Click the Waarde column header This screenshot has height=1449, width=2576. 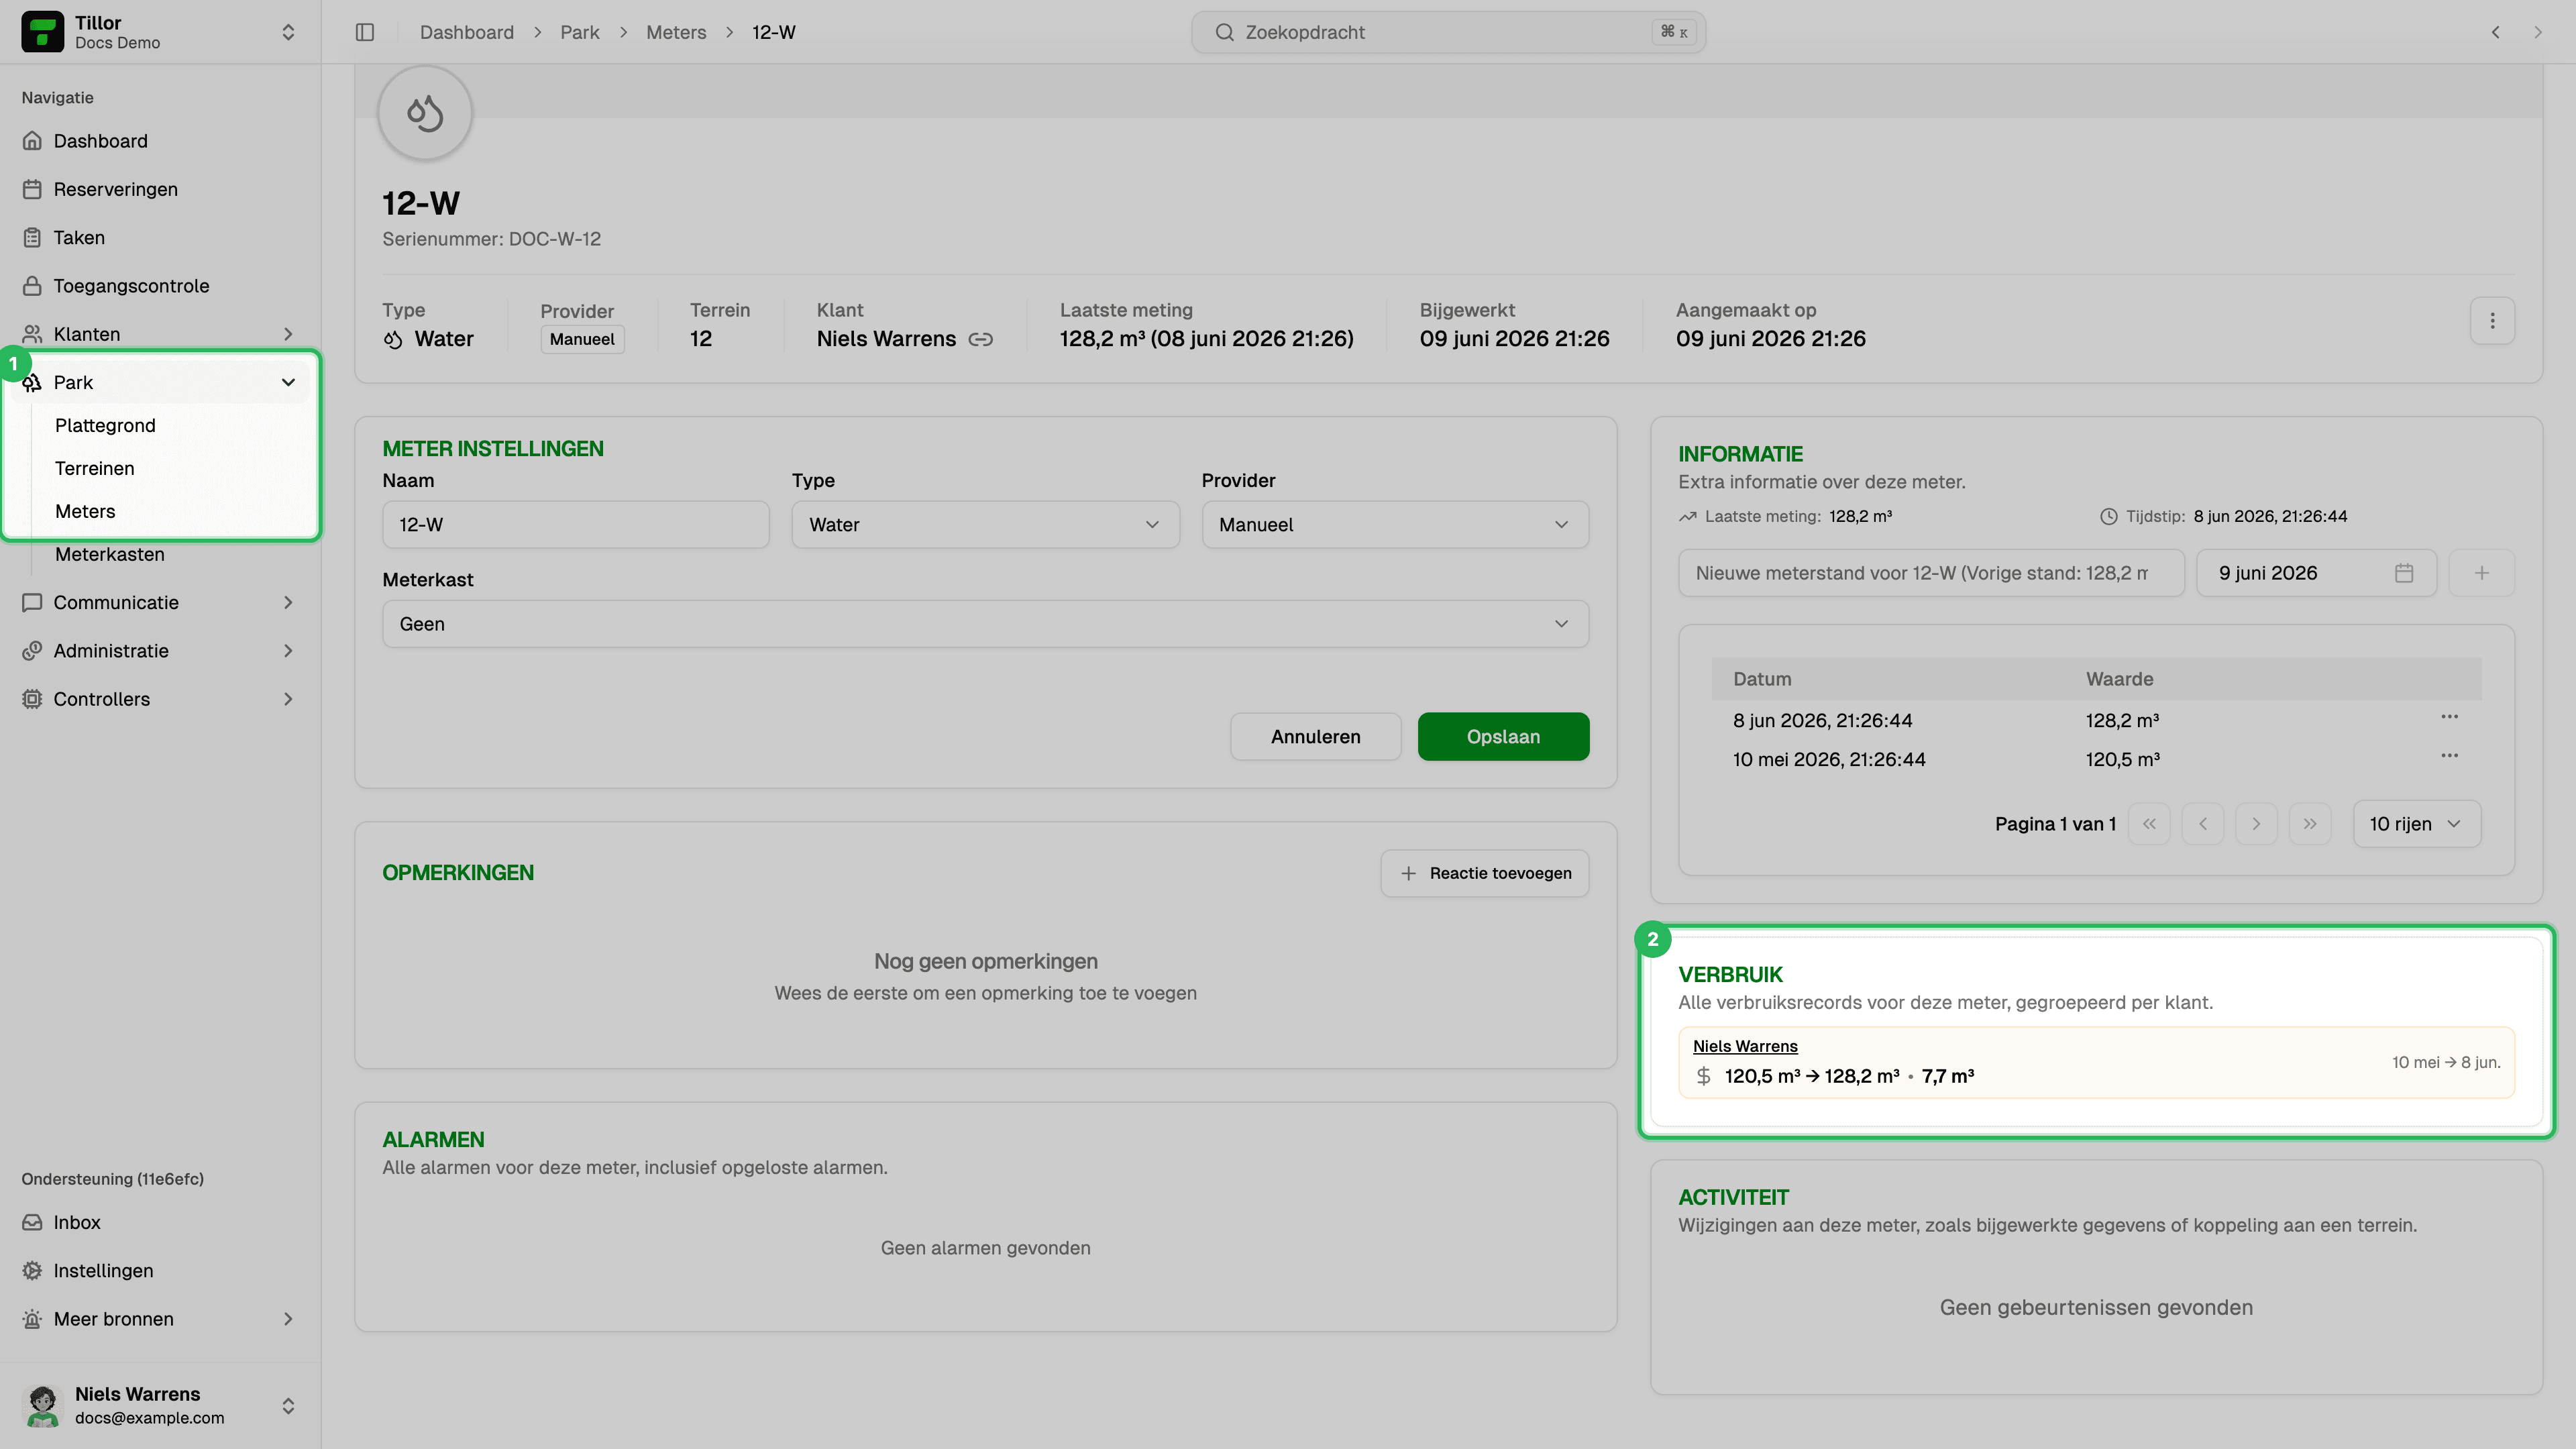[x=2119, y=679]
